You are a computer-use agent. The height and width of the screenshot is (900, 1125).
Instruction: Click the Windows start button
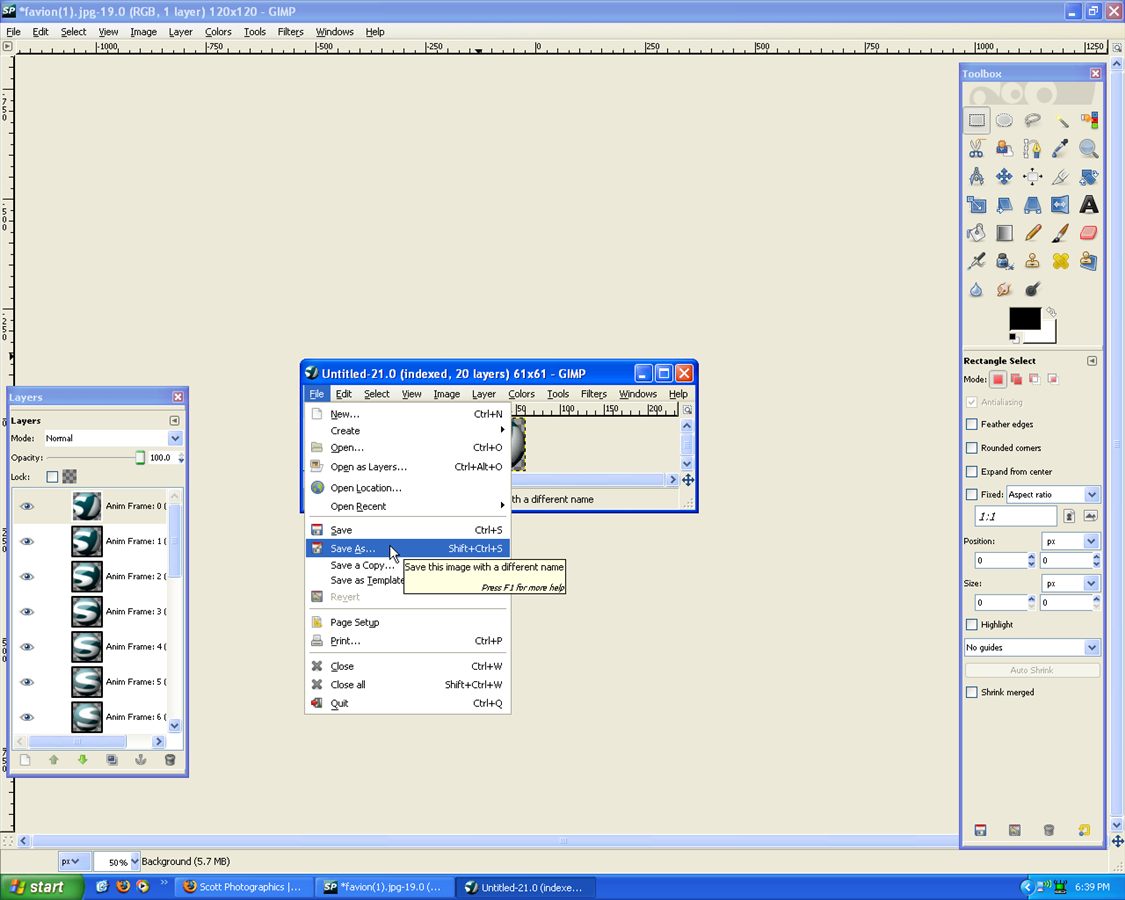(41, 887)
